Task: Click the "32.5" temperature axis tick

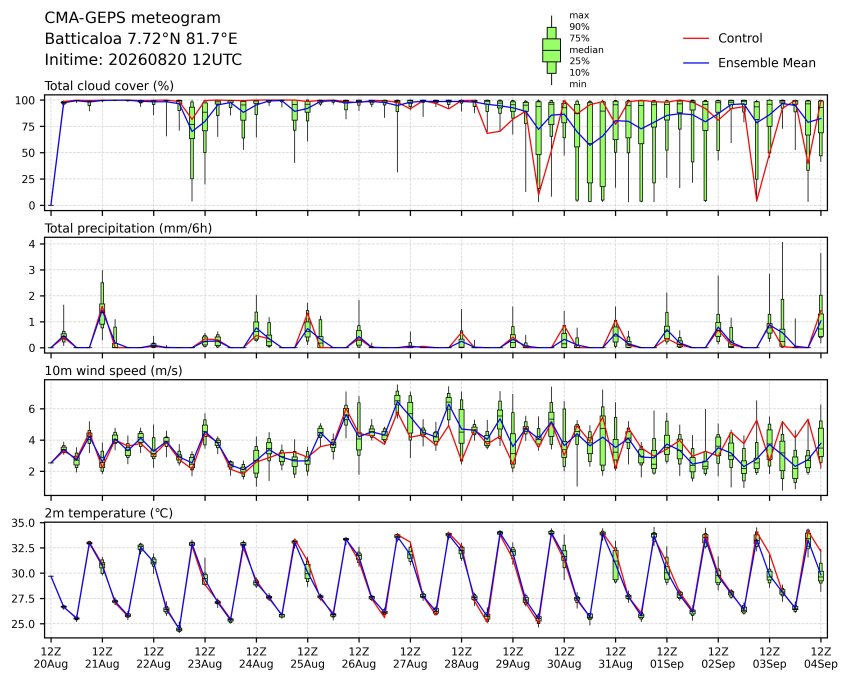Action: click(x=23, y=548)
